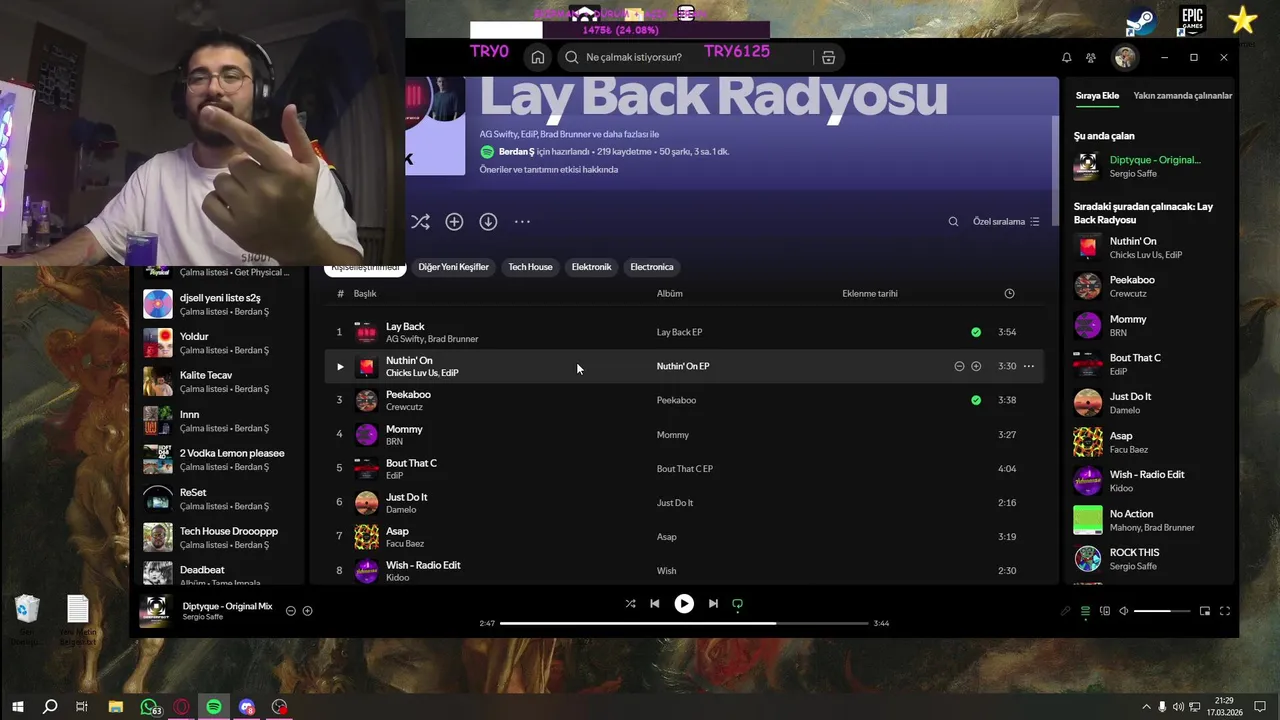Image resolution: width=1280 pixels, height=720 pixels.
Task: Open Connect to a device icon
Action: [1105, 611]
